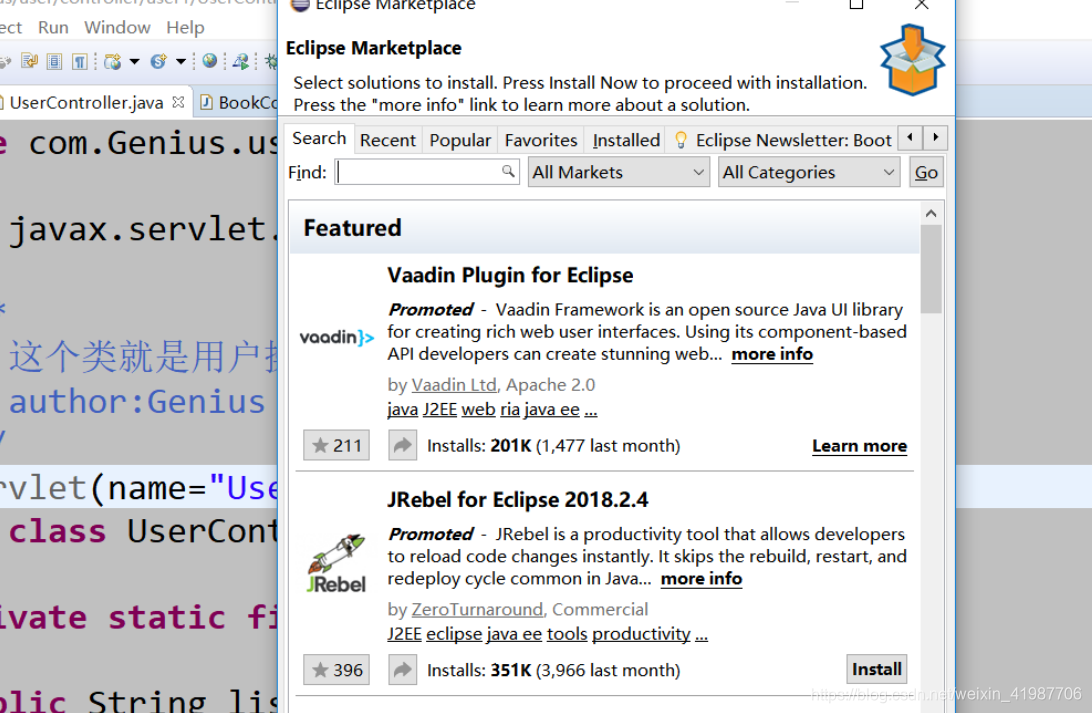Switch to the BookCo... editor tab

coord(239,102)
